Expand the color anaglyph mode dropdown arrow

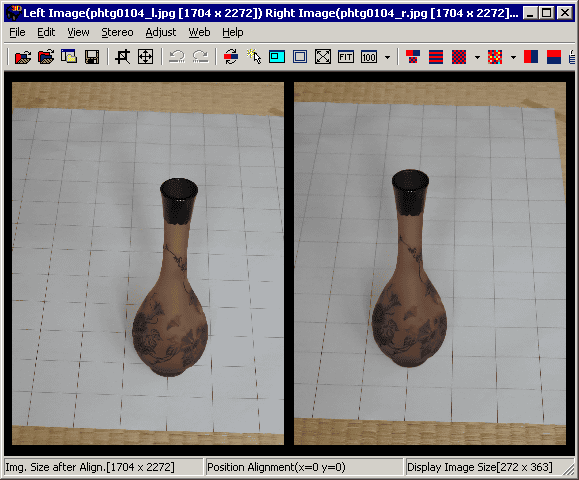(x=513, y=57)
